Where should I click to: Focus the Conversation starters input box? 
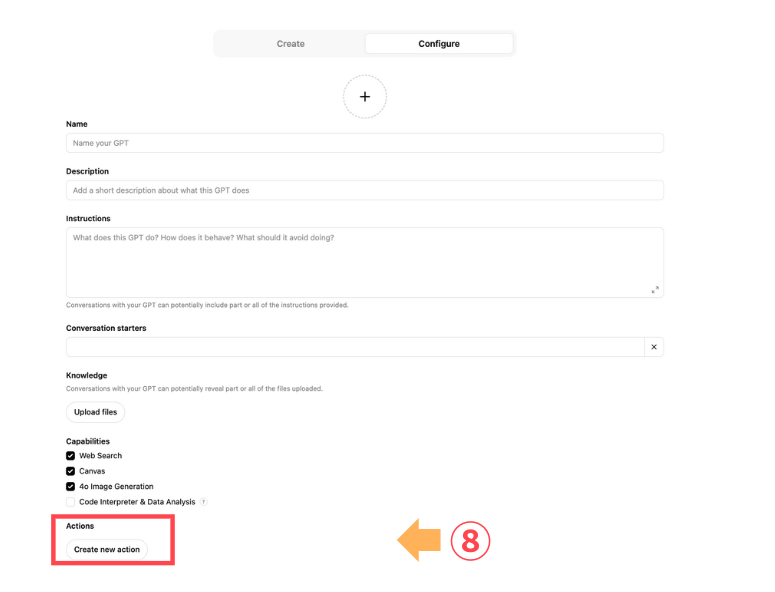pos(355,347)
